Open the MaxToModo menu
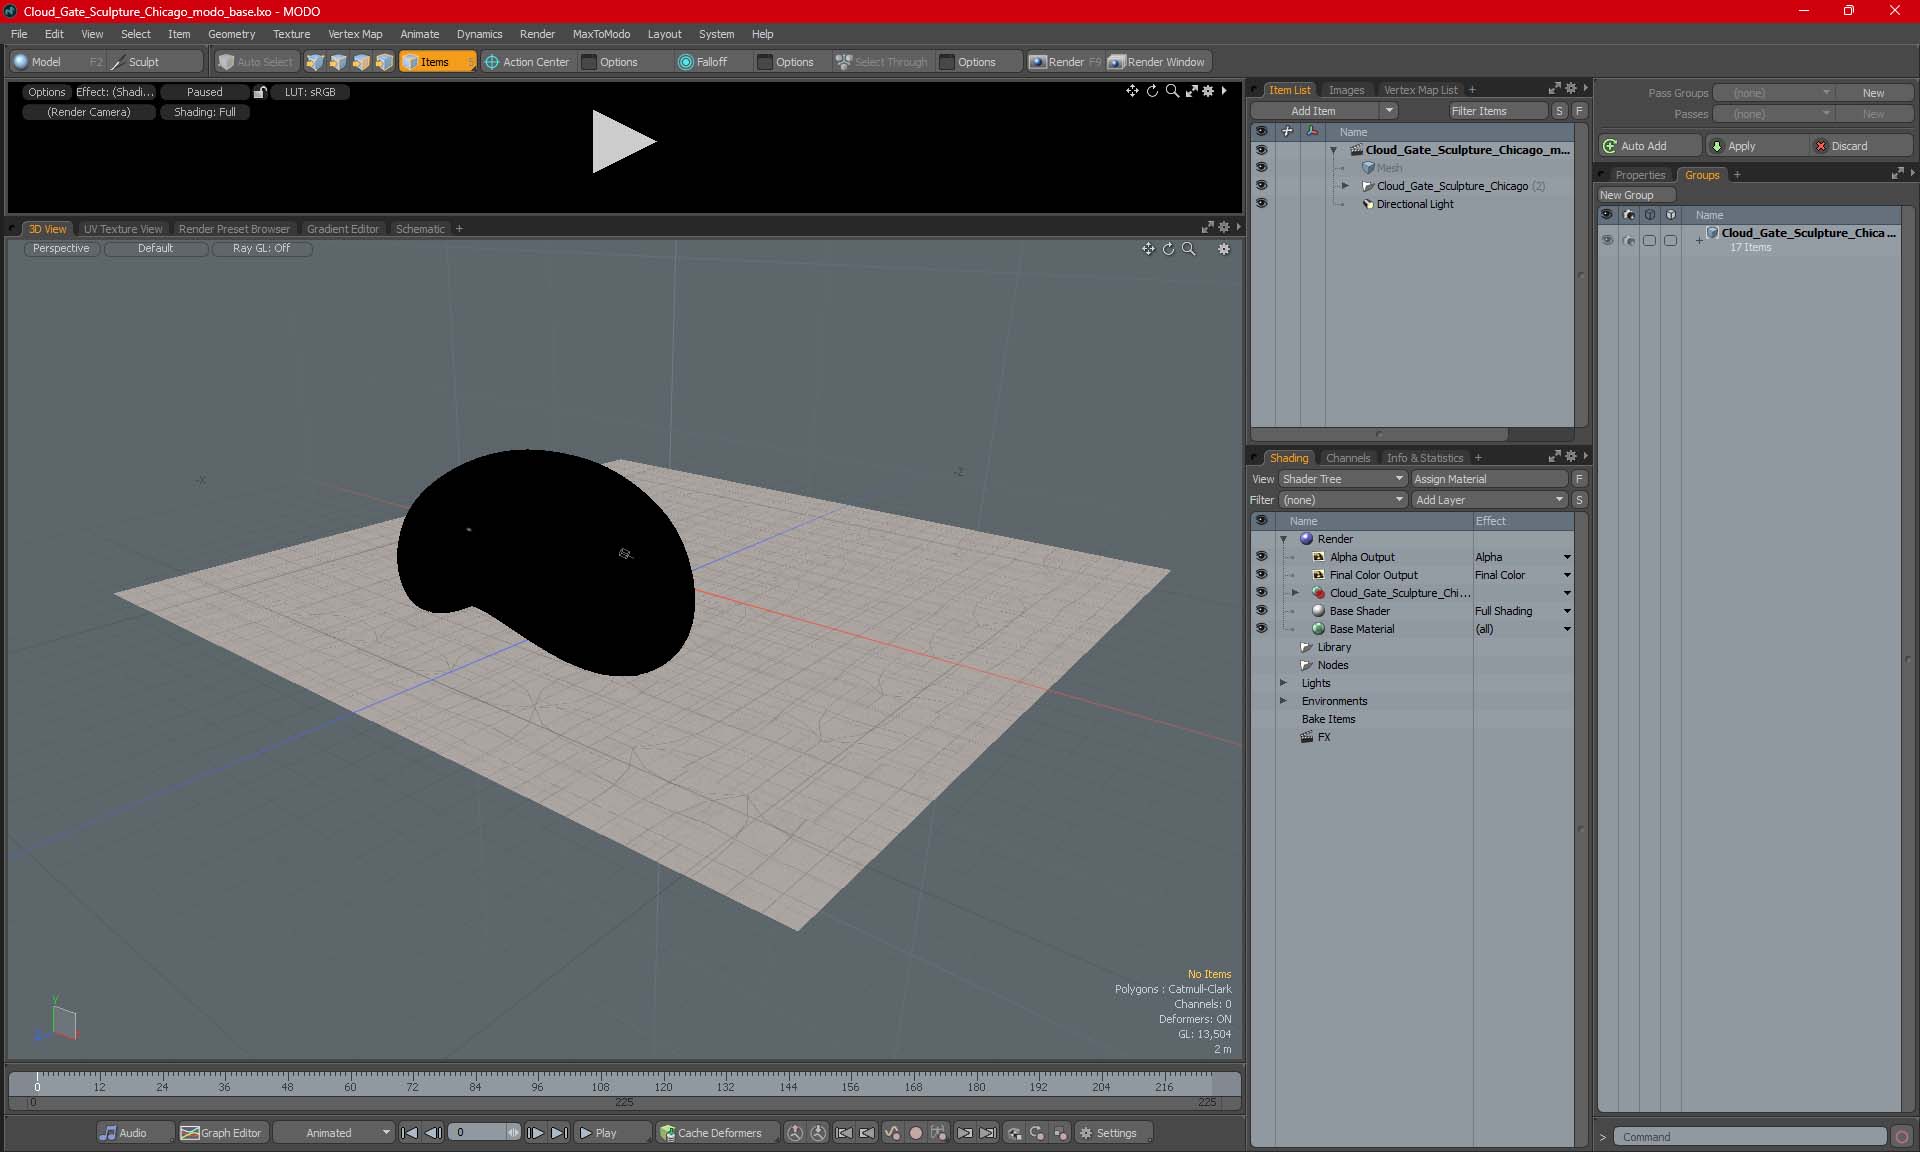Image resolution: width=1920 pixels, height=1152 pixels. (x=601, y=34)
